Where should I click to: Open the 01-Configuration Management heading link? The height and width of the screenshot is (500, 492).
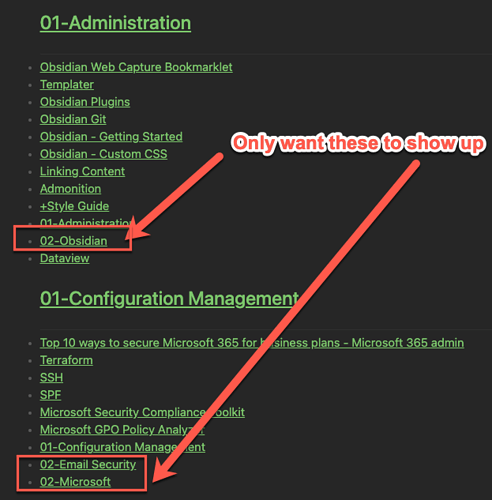(x=169, y=299)
